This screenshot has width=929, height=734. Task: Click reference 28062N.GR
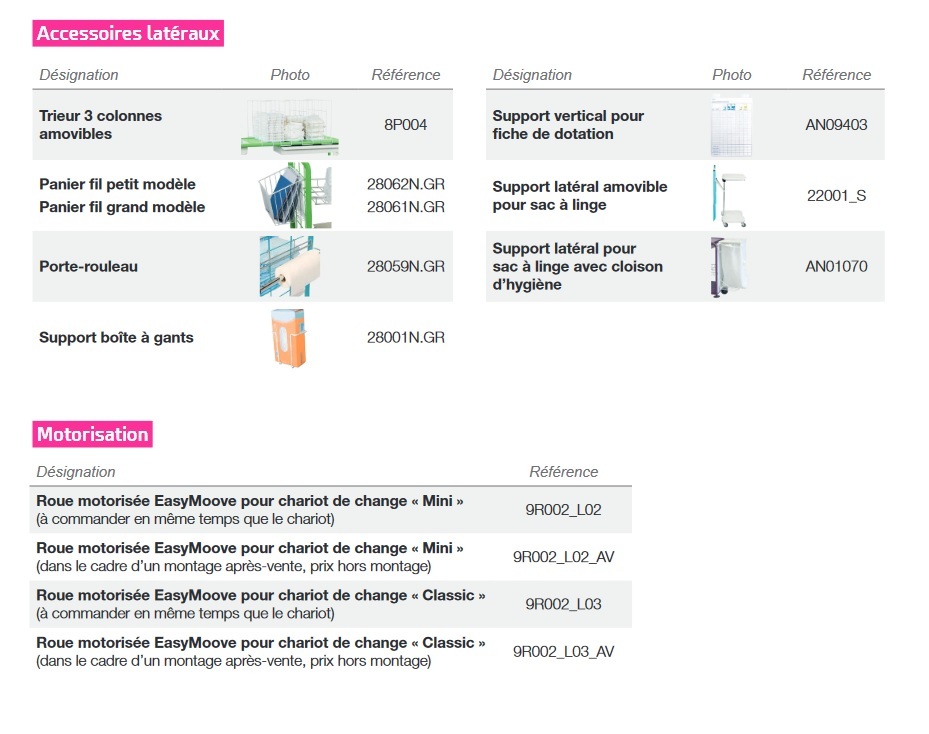pos(405,184)
